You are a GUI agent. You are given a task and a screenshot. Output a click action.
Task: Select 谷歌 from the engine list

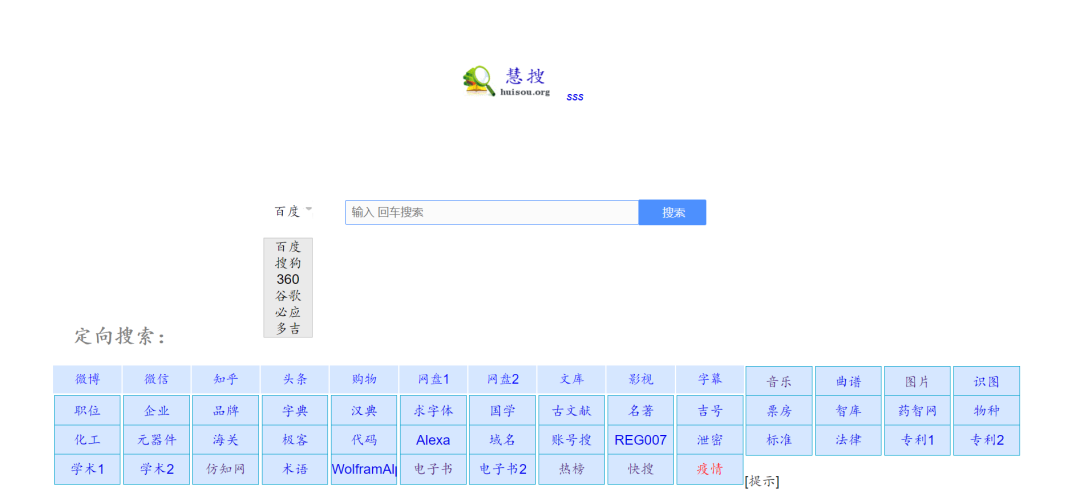[x=288, y=296]
